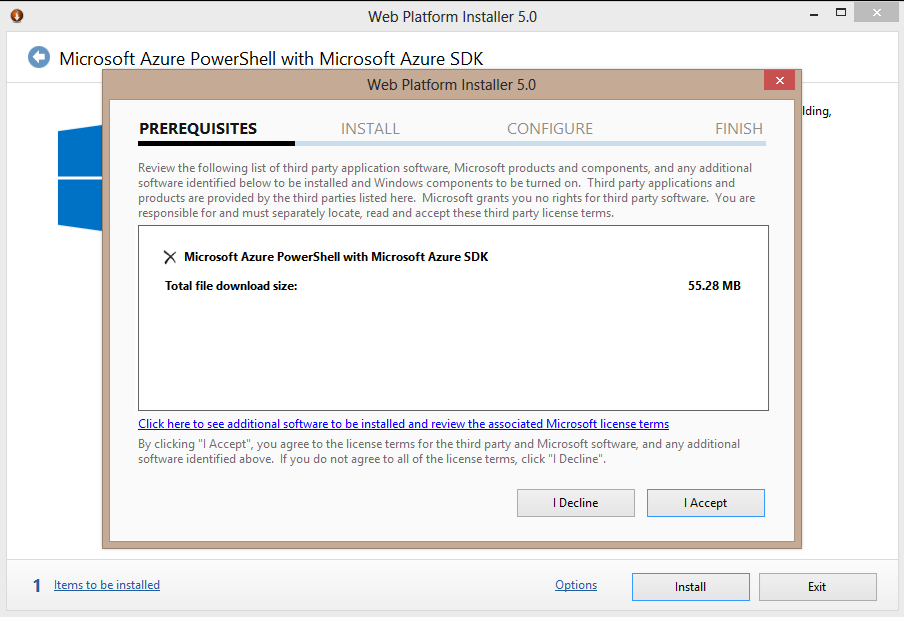Click the main page title Microsoft Azure PowerShell heading
Screen dimensions: 904x617
pos(271,59)
